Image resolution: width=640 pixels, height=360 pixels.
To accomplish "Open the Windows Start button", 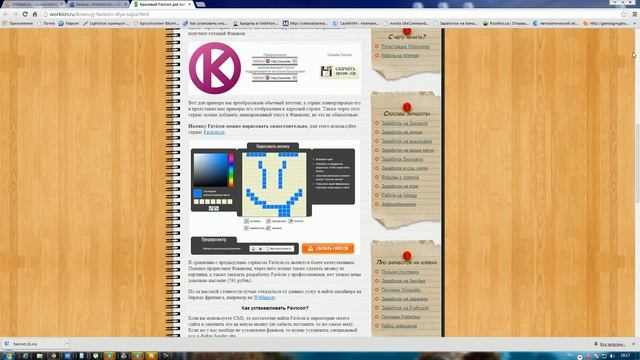I will point(8,356).
